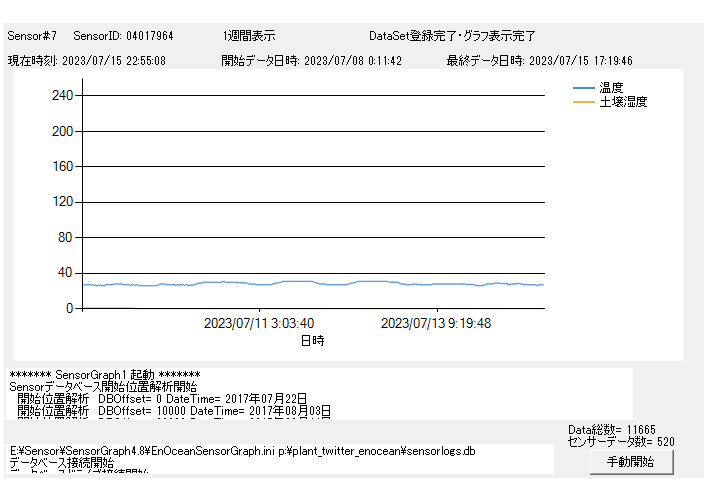The height and width of the screenshot is (482, 708).
Task: Click the 240 value on the y-axis
Action: pos(62,96)
